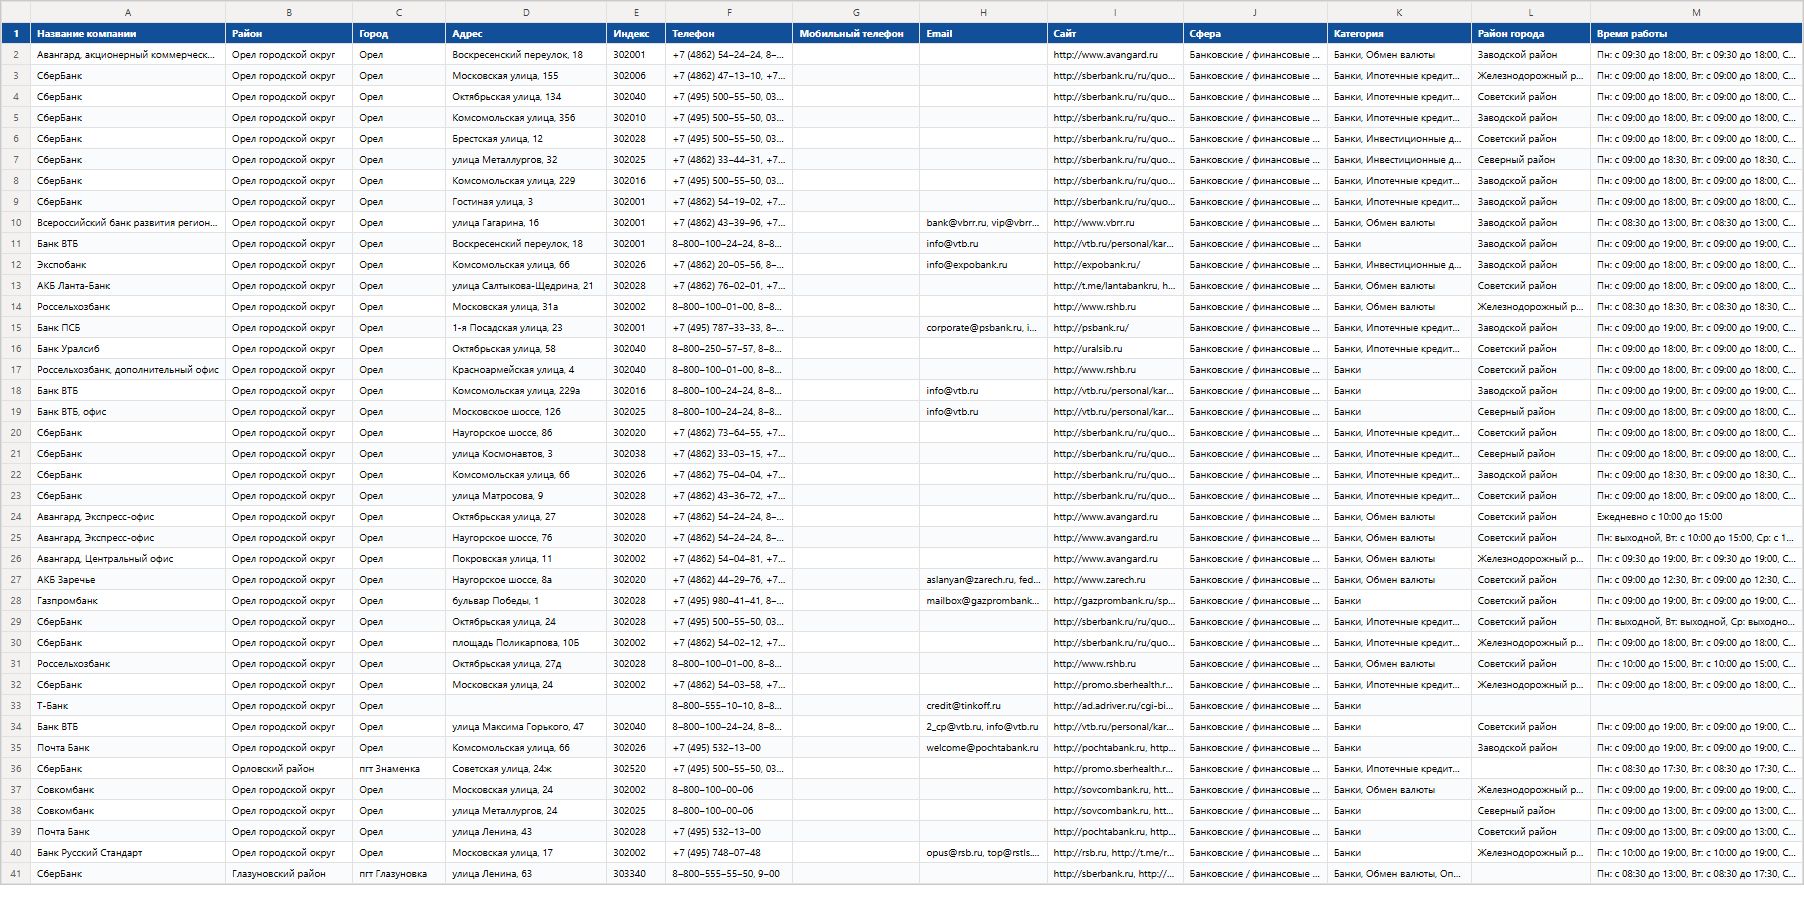Viewport: 1804px width, 902px height.
Task: Select the 'Т-Банк' cell
Action: click(x=128, y=706)
